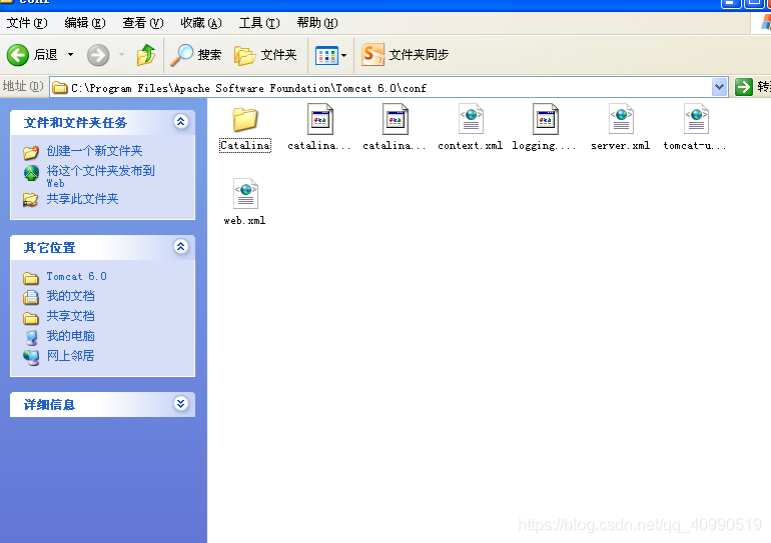Expand the address bar dropdown arrow
This screenshot has height=543, width=771.
(719, 88)
